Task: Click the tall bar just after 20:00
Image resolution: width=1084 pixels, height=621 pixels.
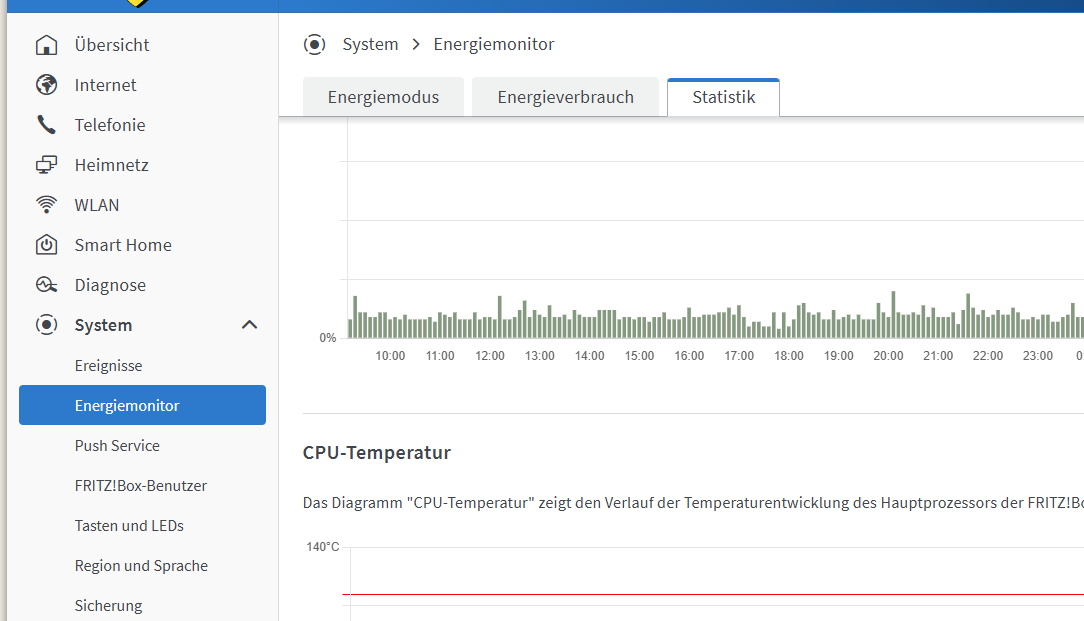Action: click(893, 315)
